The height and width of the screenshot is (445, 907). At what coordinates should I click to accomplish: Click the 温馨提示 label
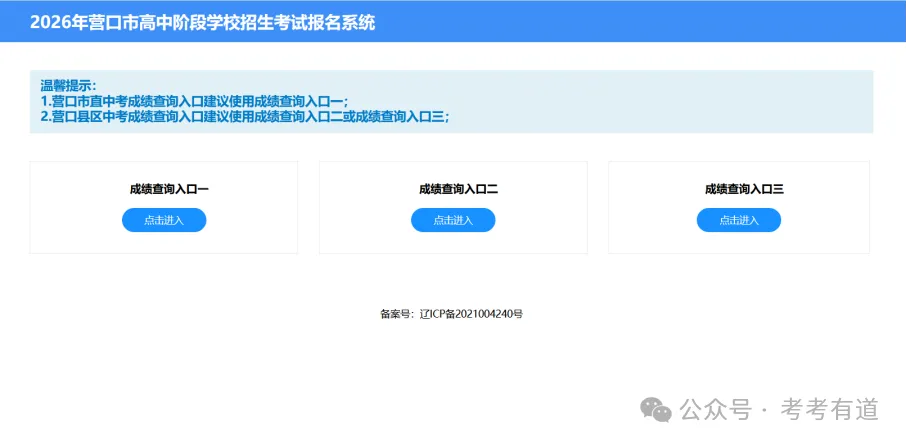click(68, 86)
